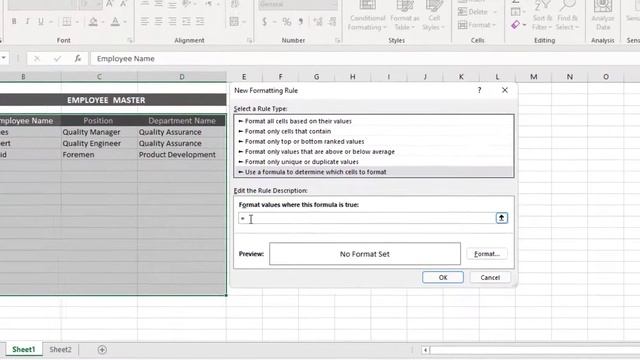Open Alignment group dialog launcher
This screenshot has height=360, width=640.
pyautogui.click(x=249, y=40)
